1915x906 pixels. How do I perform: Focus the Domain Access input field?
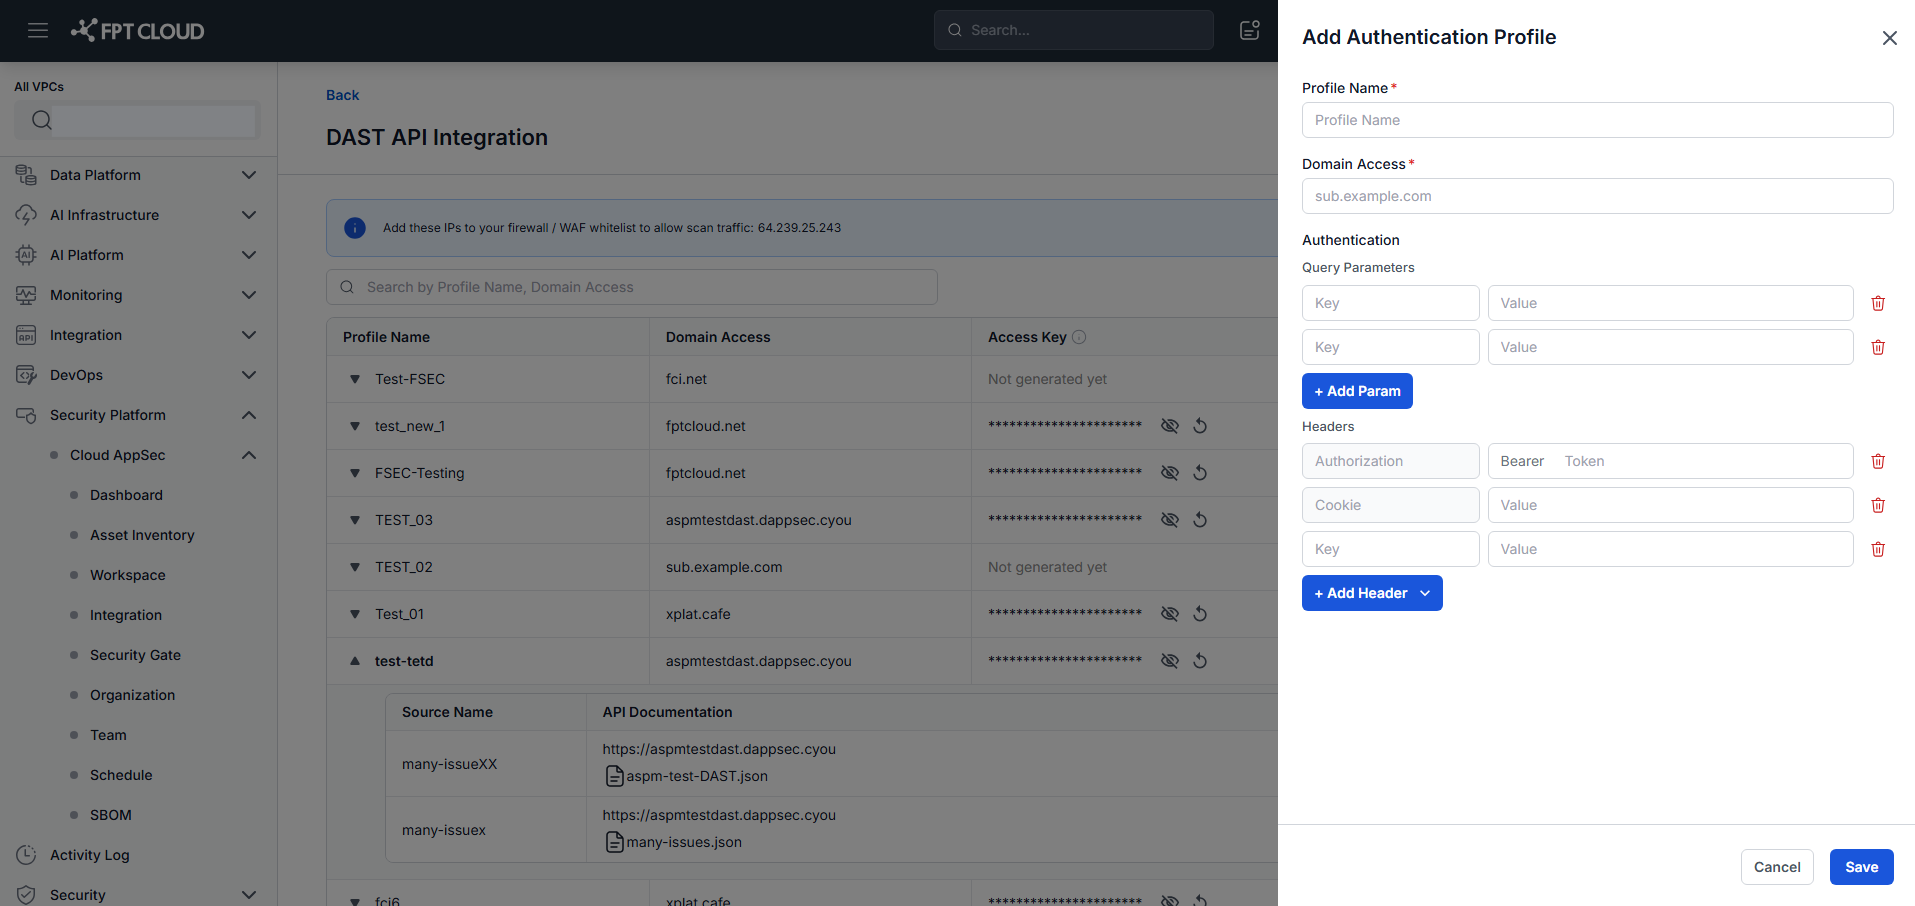(x=1597, y=196)
